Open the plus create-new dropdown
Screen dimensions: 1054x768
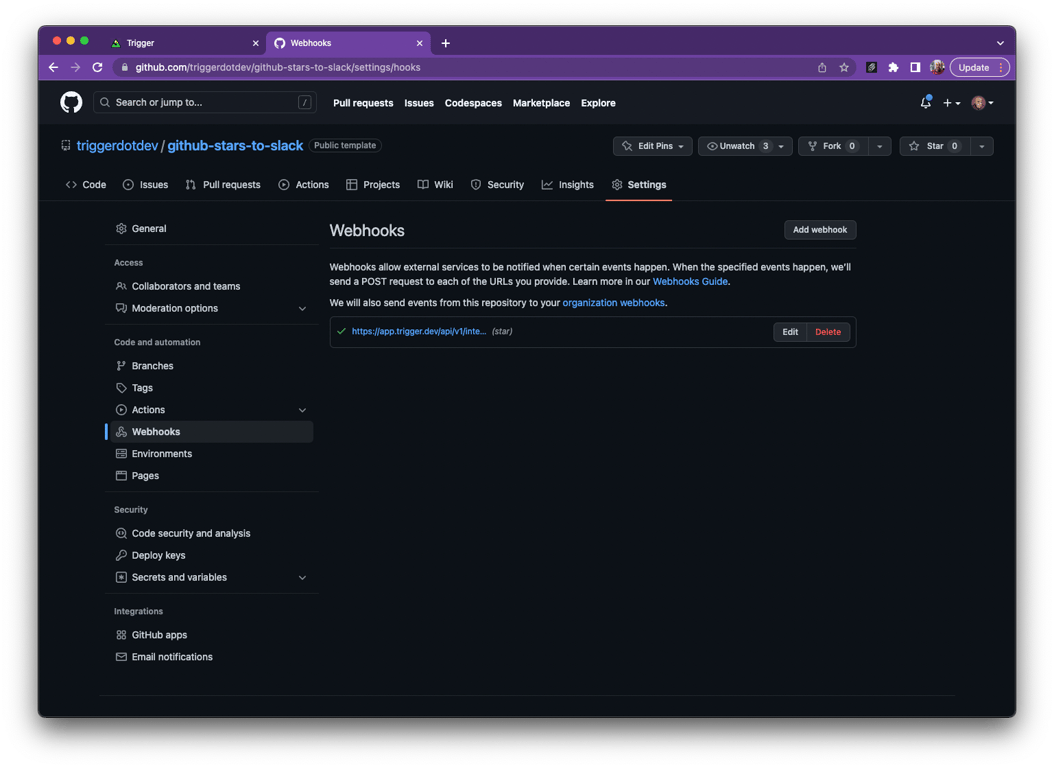tap(951, 103)
